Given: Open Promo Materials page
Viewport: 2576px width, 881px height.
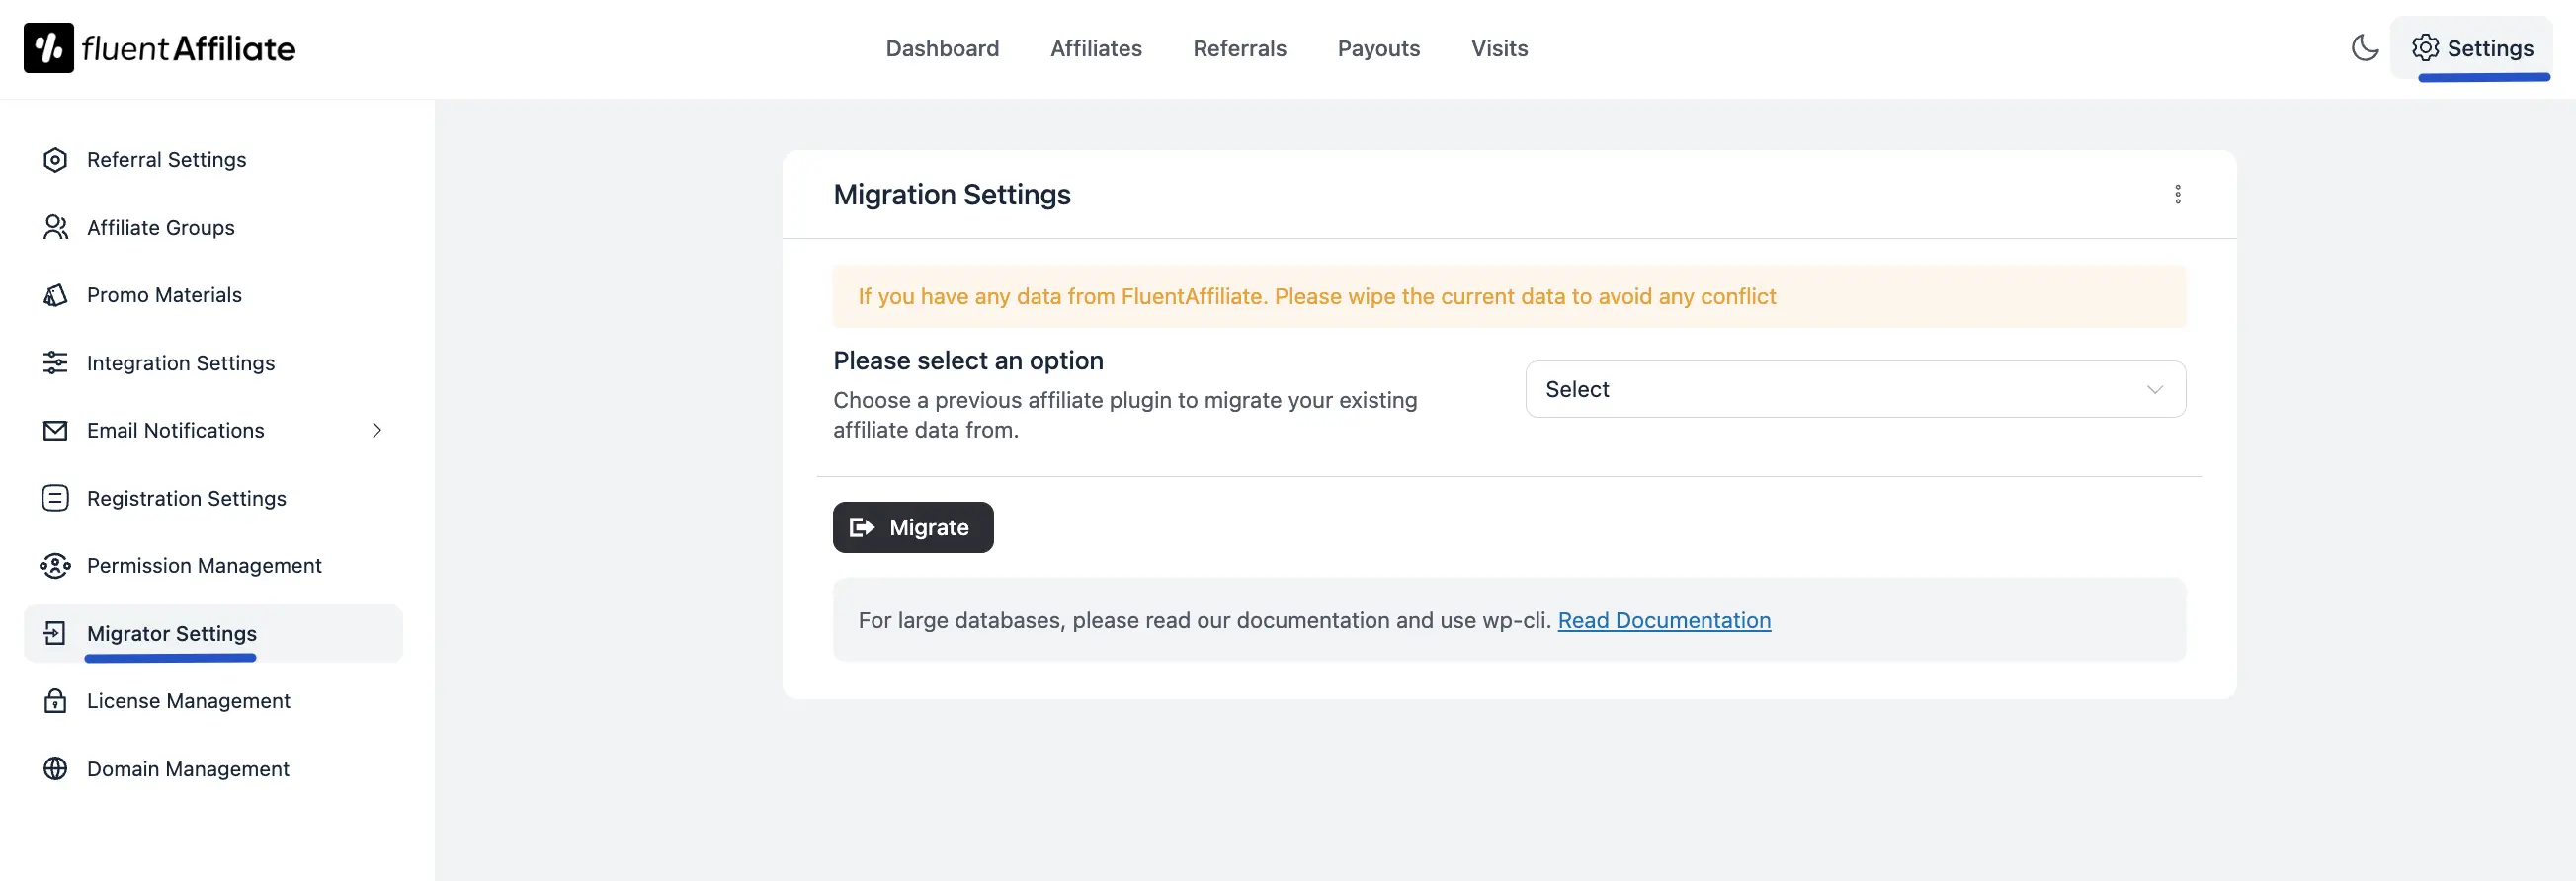Looking at the screenshot, I should (x=213, y=295).
